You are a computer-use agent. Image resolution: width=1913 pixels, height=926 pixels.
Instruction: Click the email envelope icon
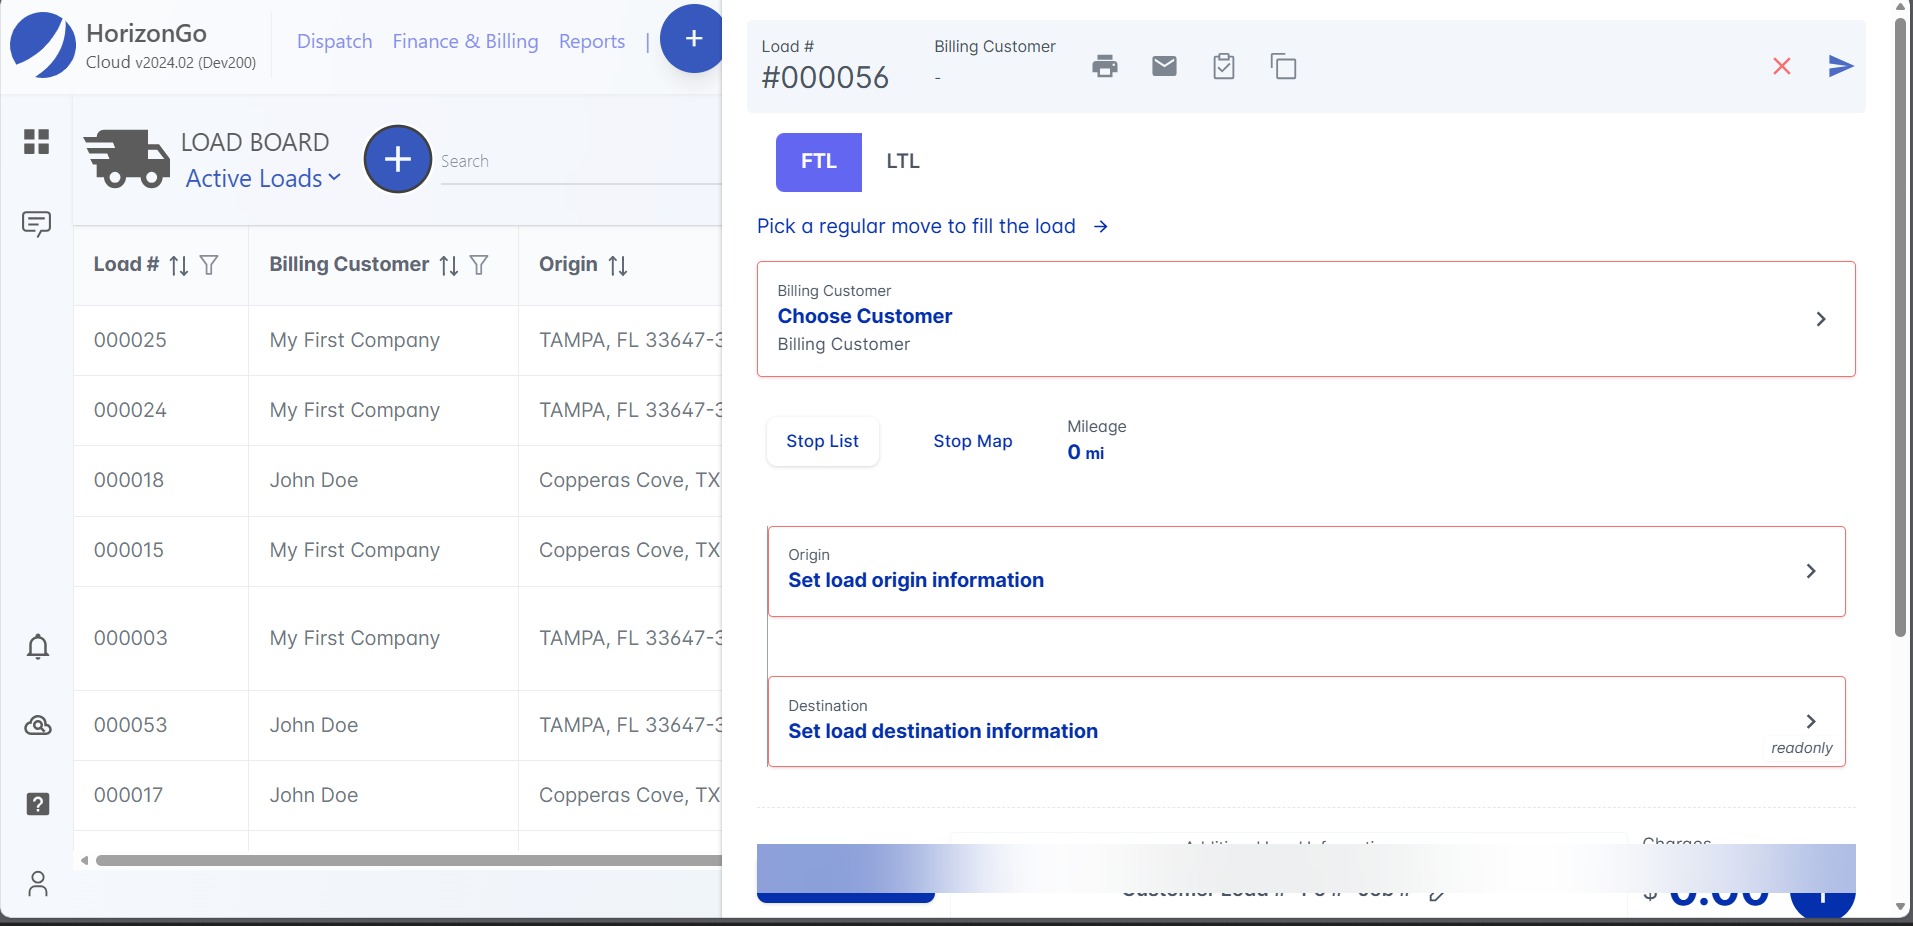point(1164,67)
